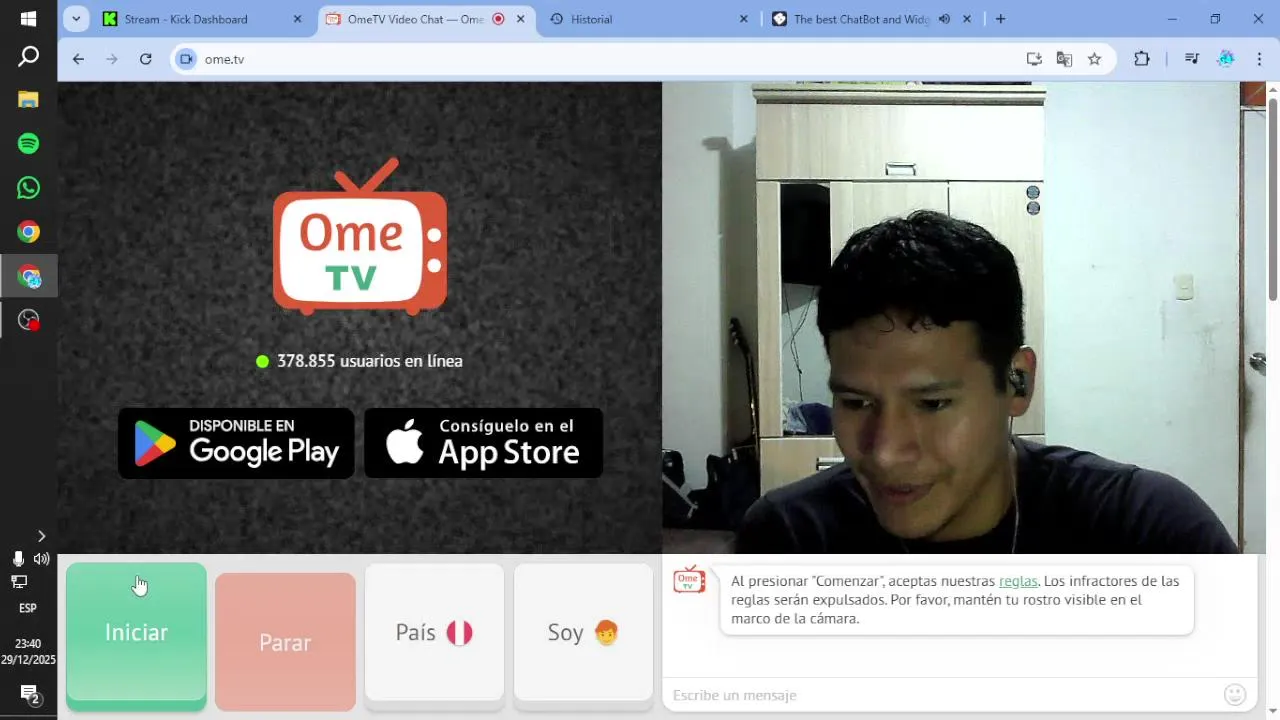The image size is (1280, 720).
Task: Open network status tray icon
Action: (x=18, y=582)
